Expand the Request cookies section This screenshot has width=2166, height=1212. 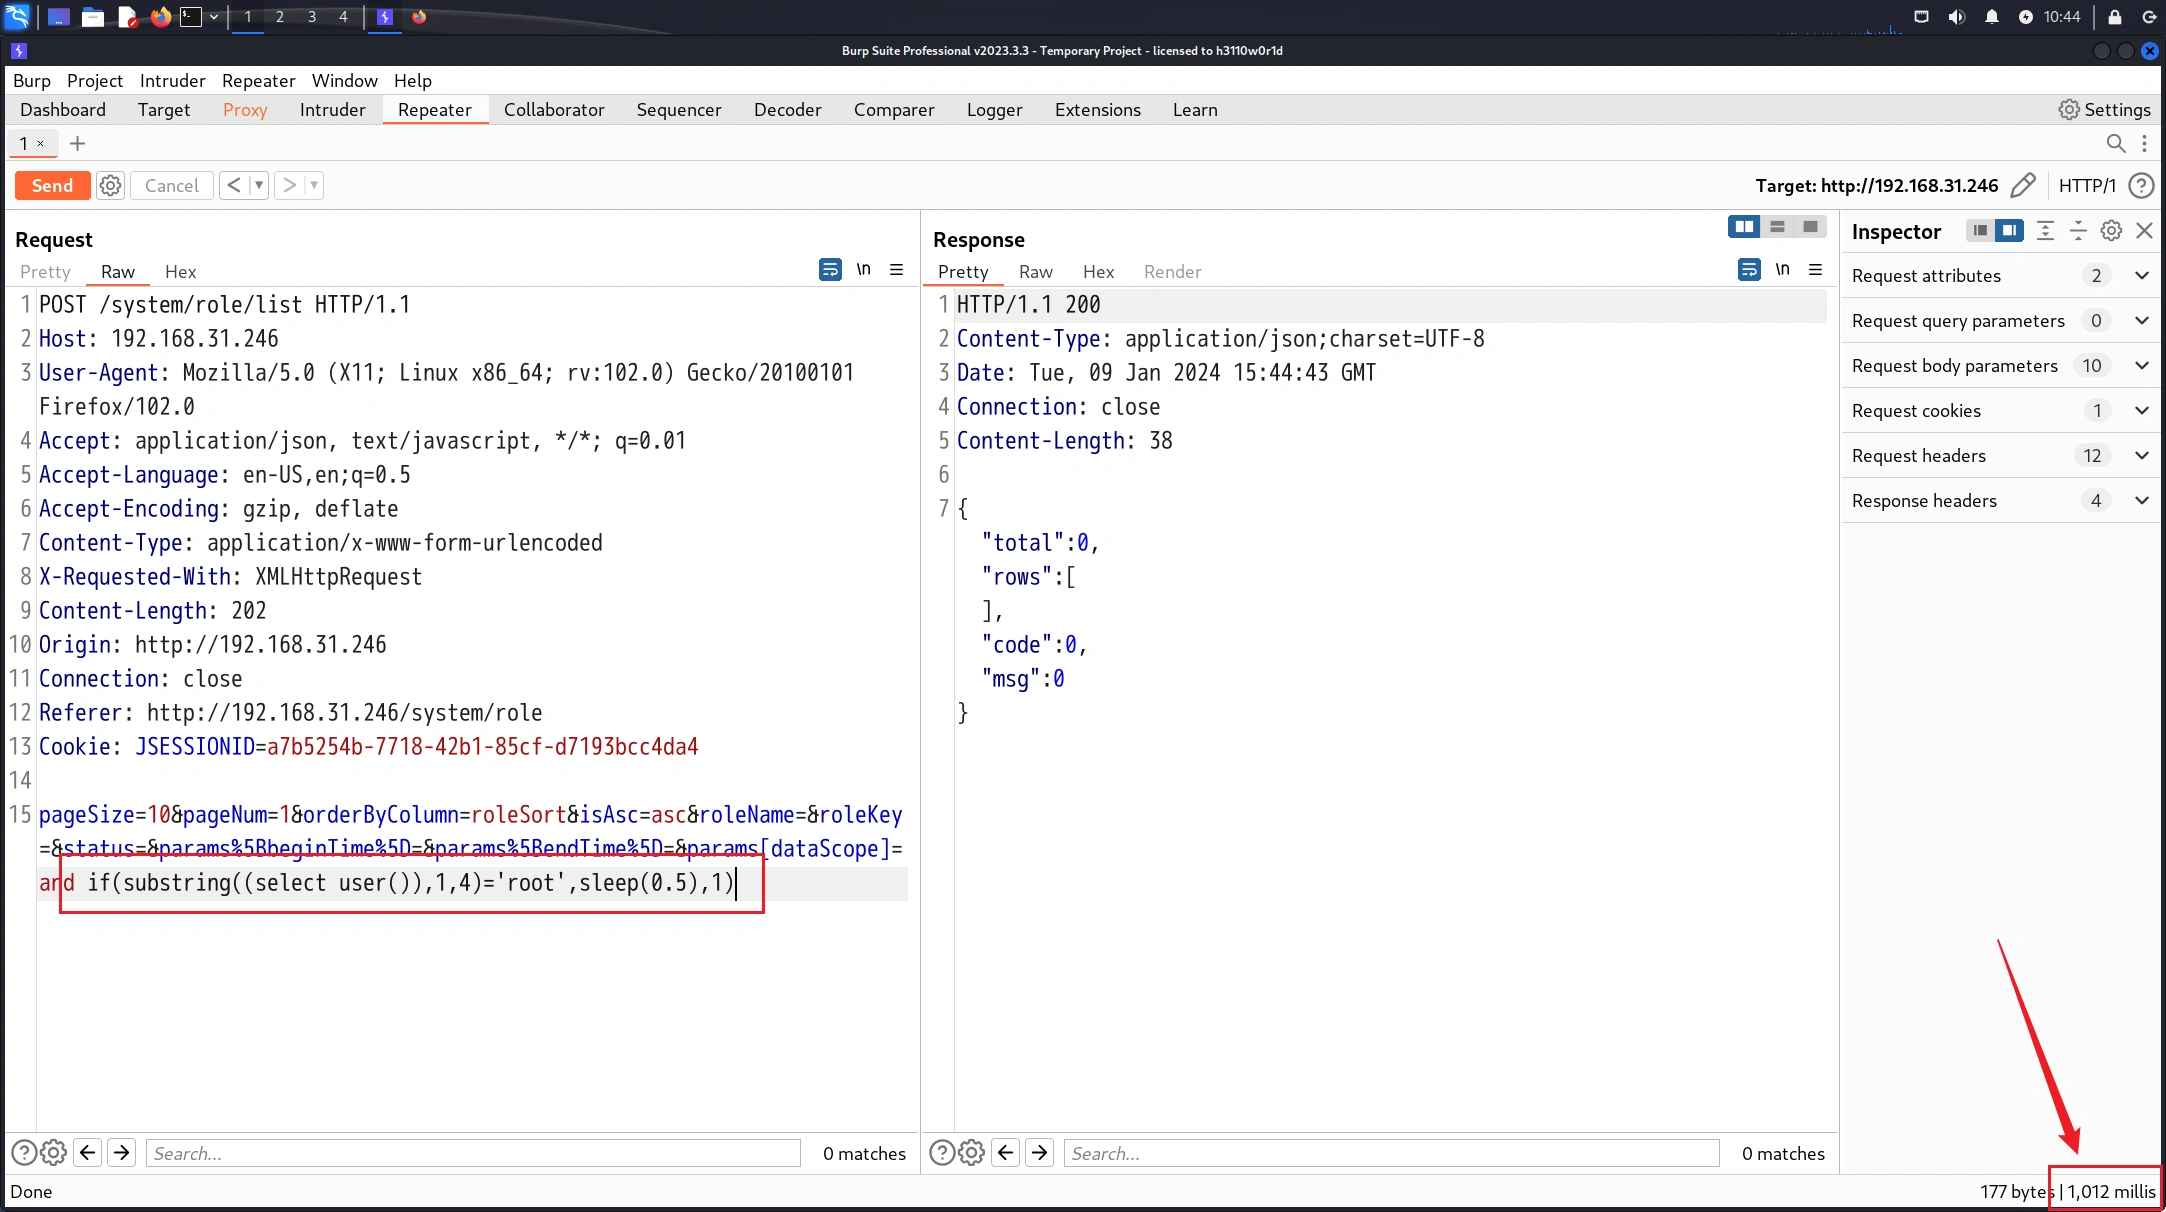(x=2141, y=411)
